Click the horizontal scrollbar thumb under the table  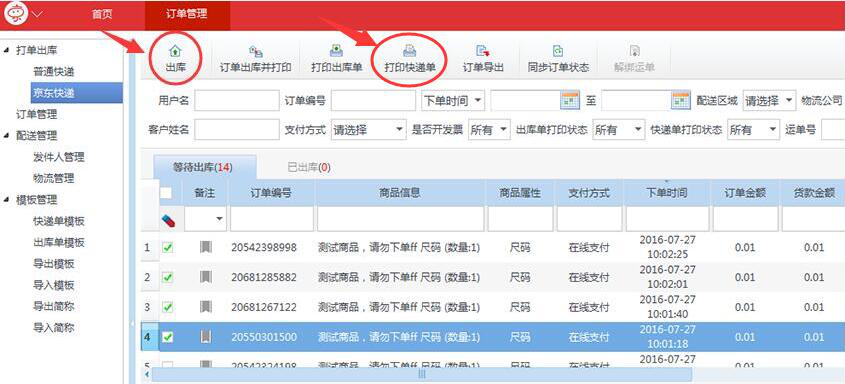(421, 374)
